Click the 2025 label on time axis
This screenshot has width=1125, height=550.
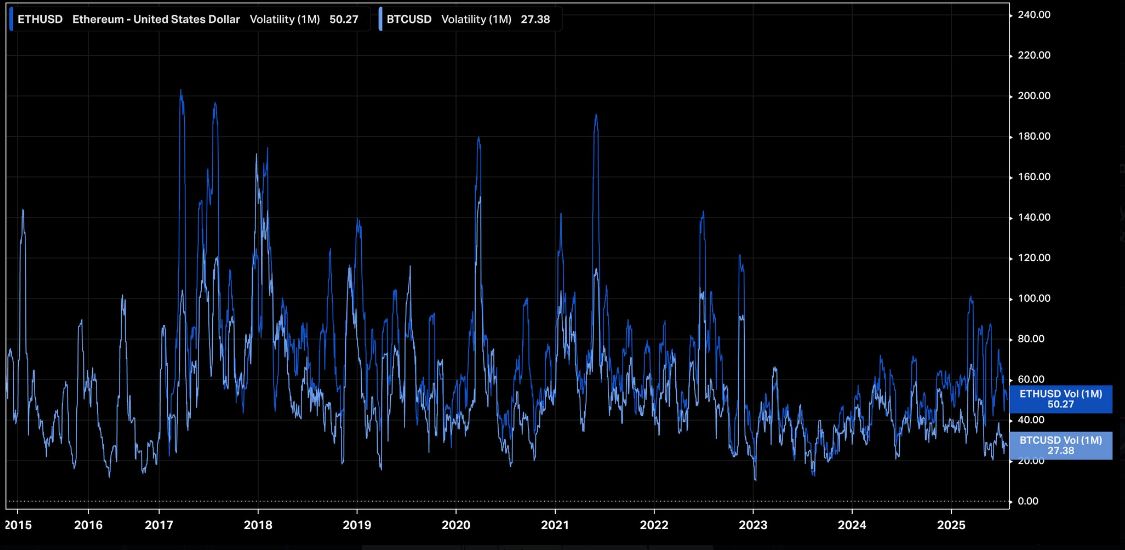point(951,525)
